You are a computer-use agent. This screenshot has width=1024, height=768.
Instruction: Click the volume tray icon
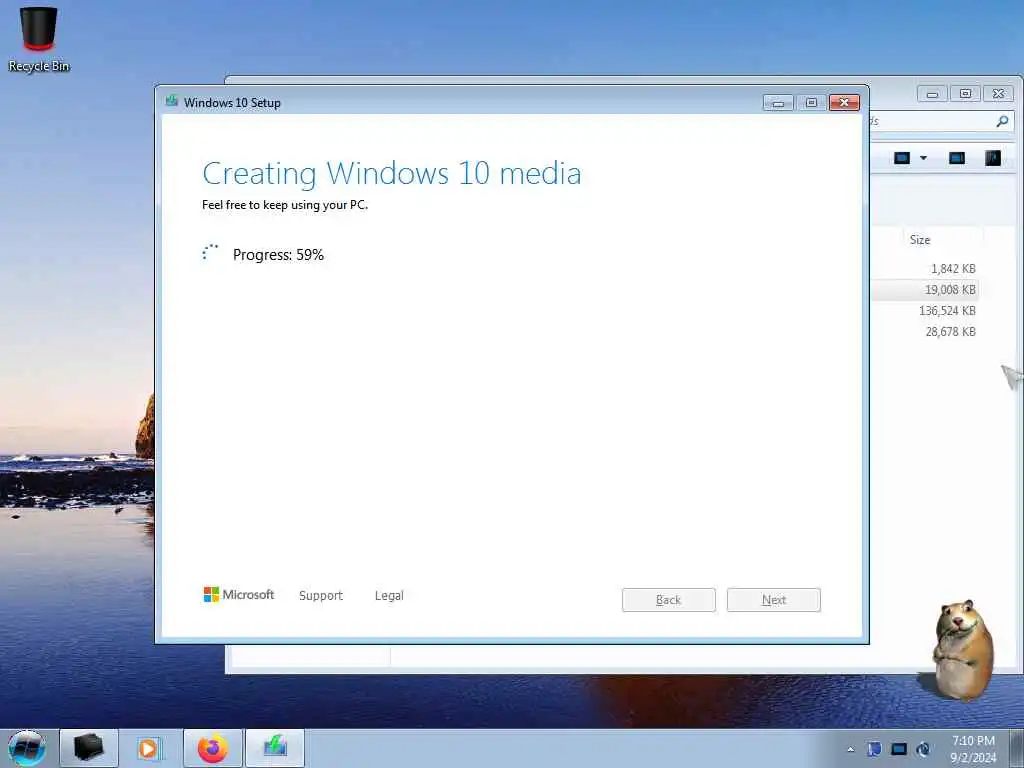923,749
